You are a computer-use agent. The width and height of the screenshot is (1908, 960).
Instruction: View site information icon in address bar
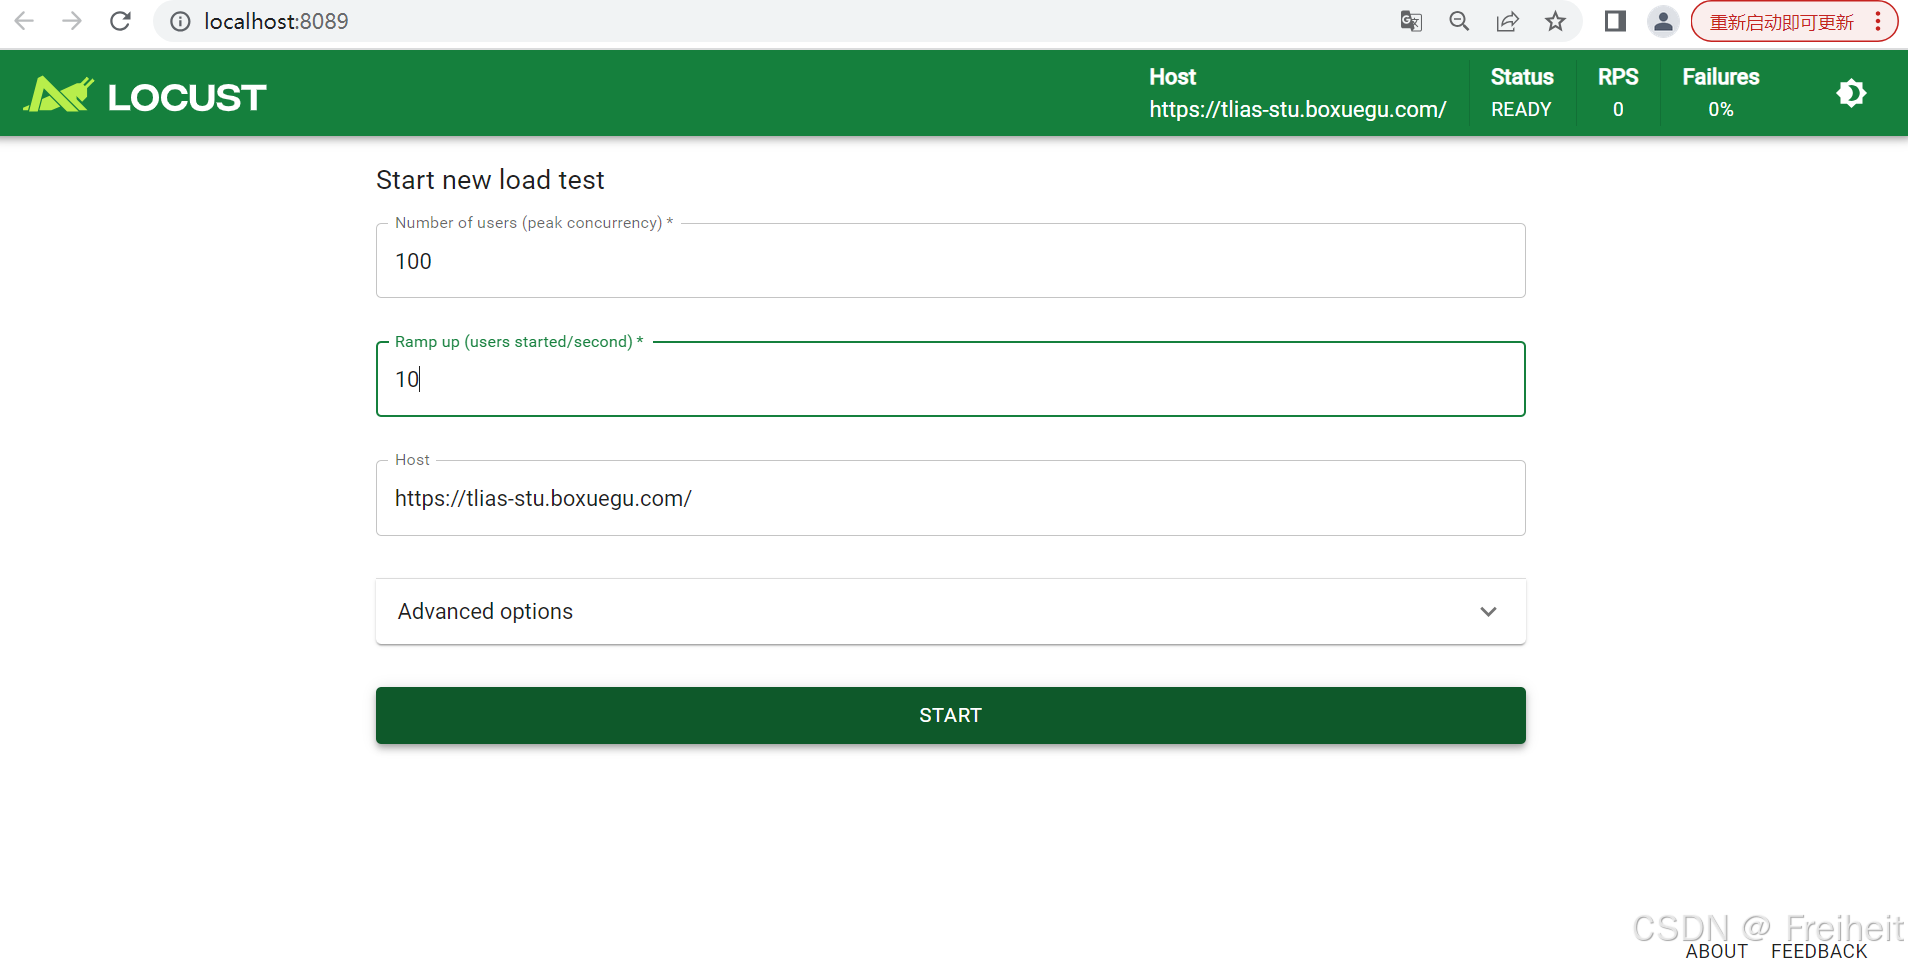pyautogui.click(x=180, y=21)
